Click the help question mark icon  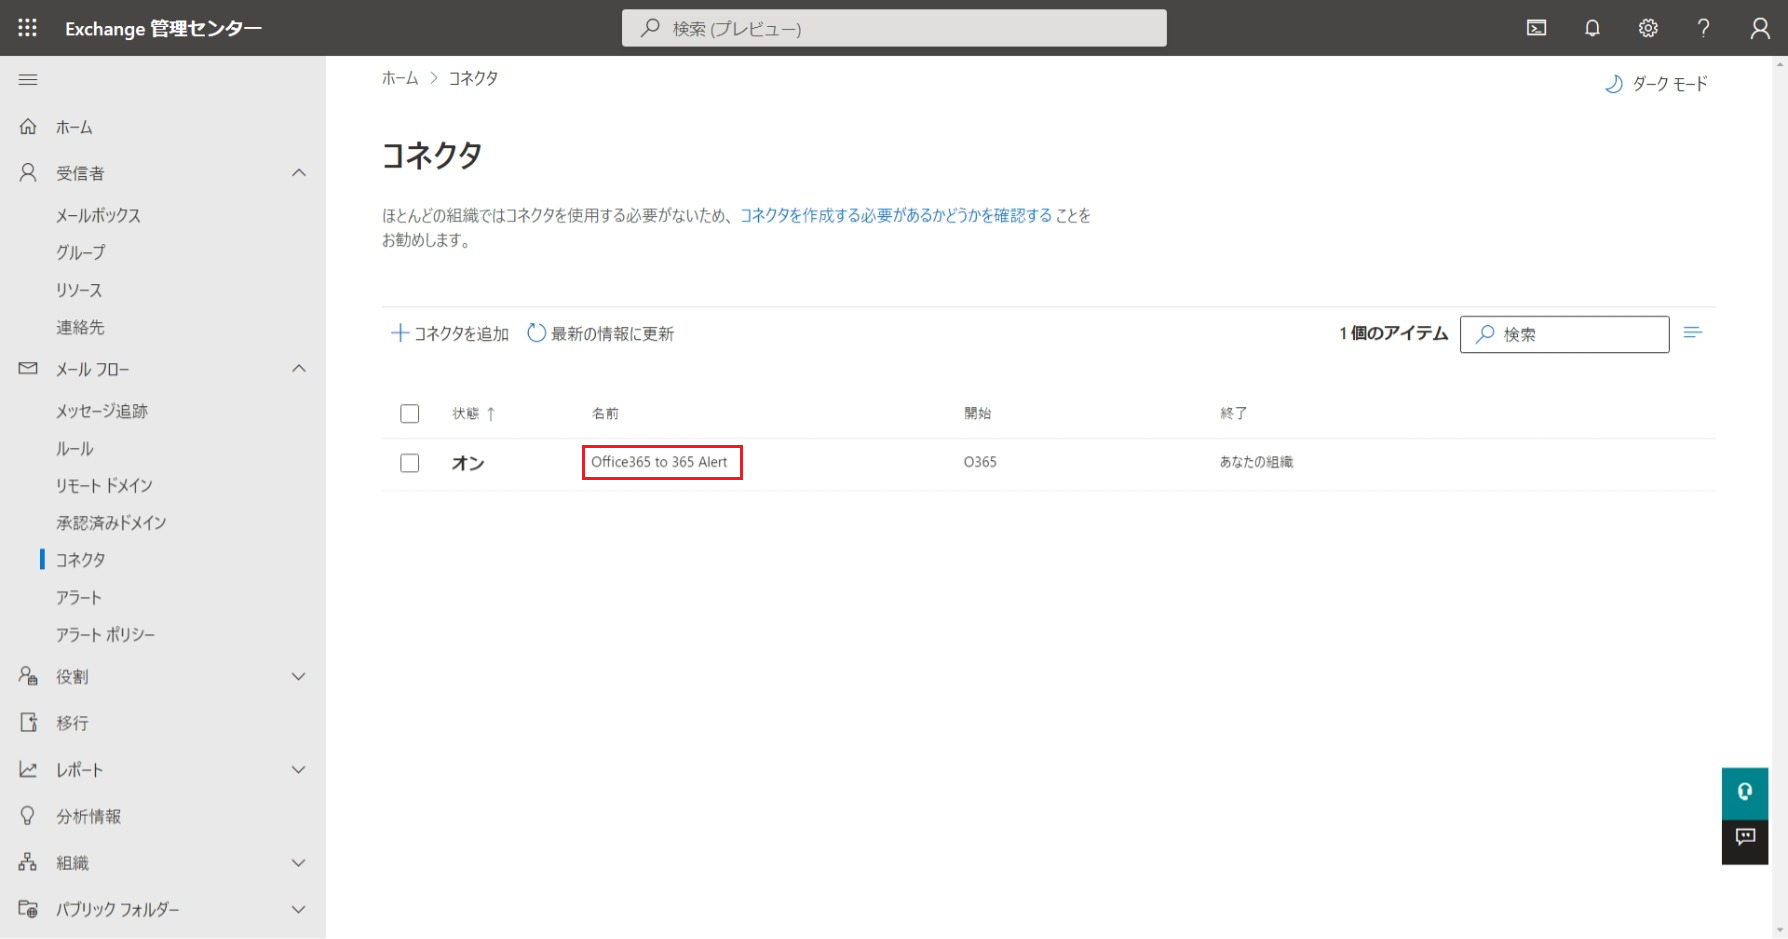click(x=1703, y=28)
